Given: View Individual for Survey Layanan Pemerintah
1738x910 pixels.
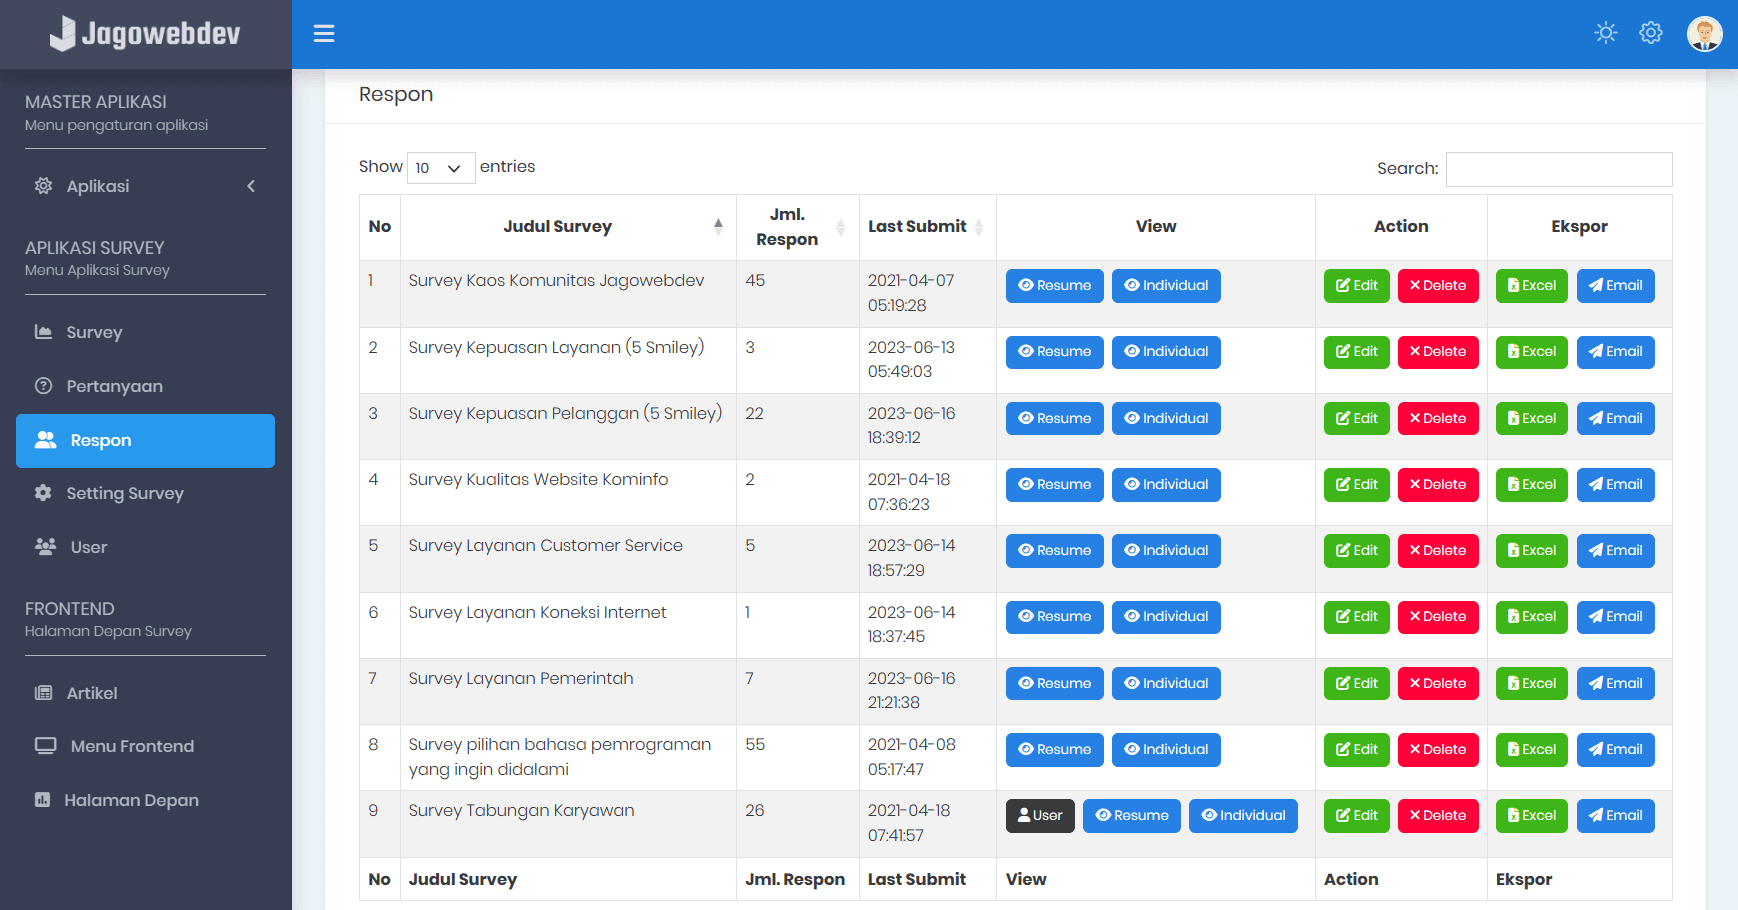Looking at the screenshot, I should point(1166,684).
